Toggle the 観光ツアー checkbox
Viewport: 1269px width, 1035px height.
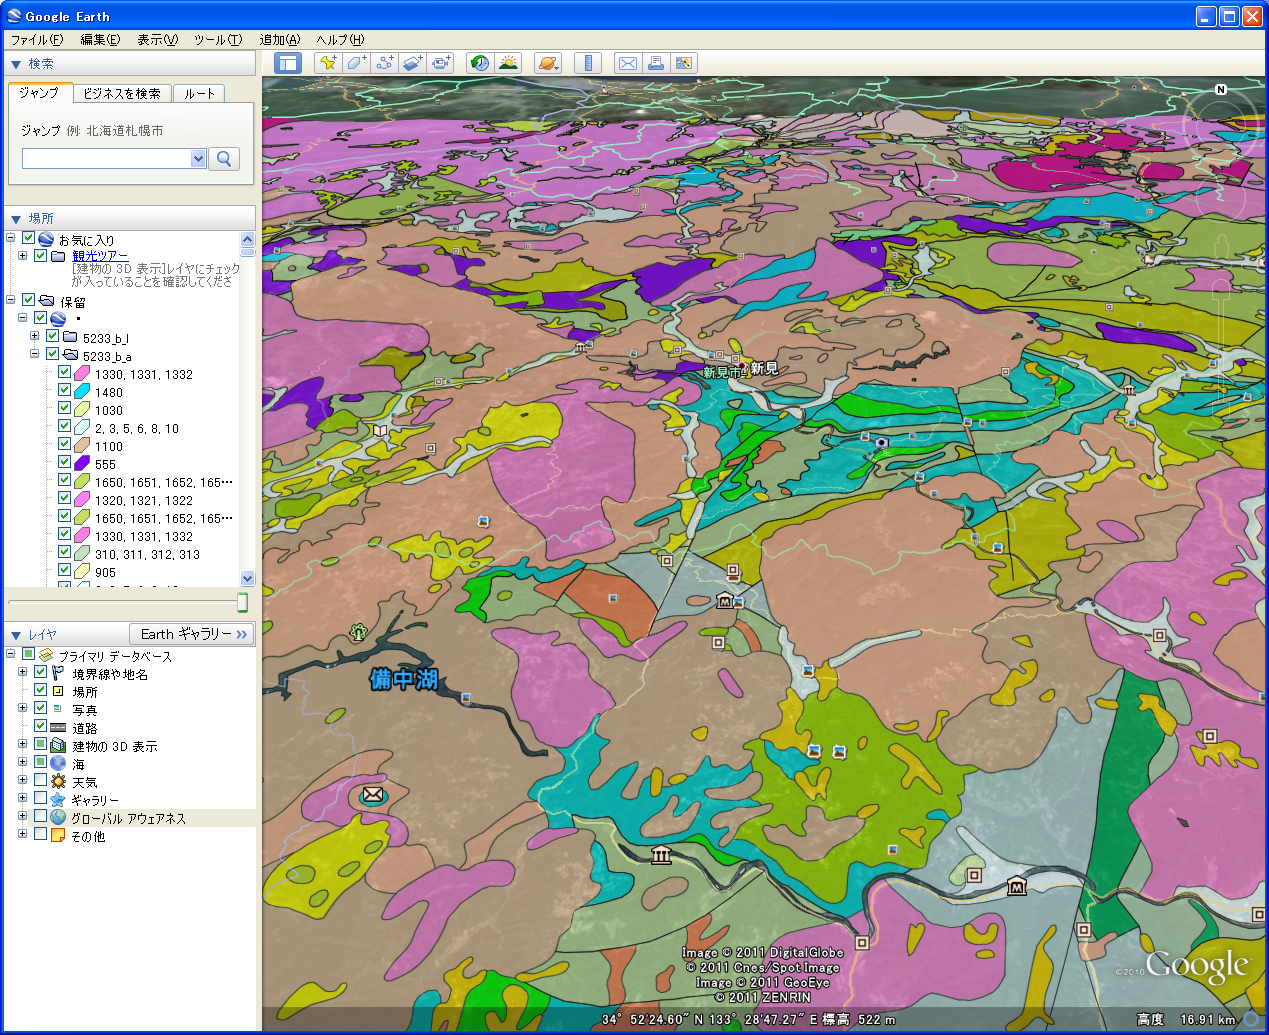41,256
